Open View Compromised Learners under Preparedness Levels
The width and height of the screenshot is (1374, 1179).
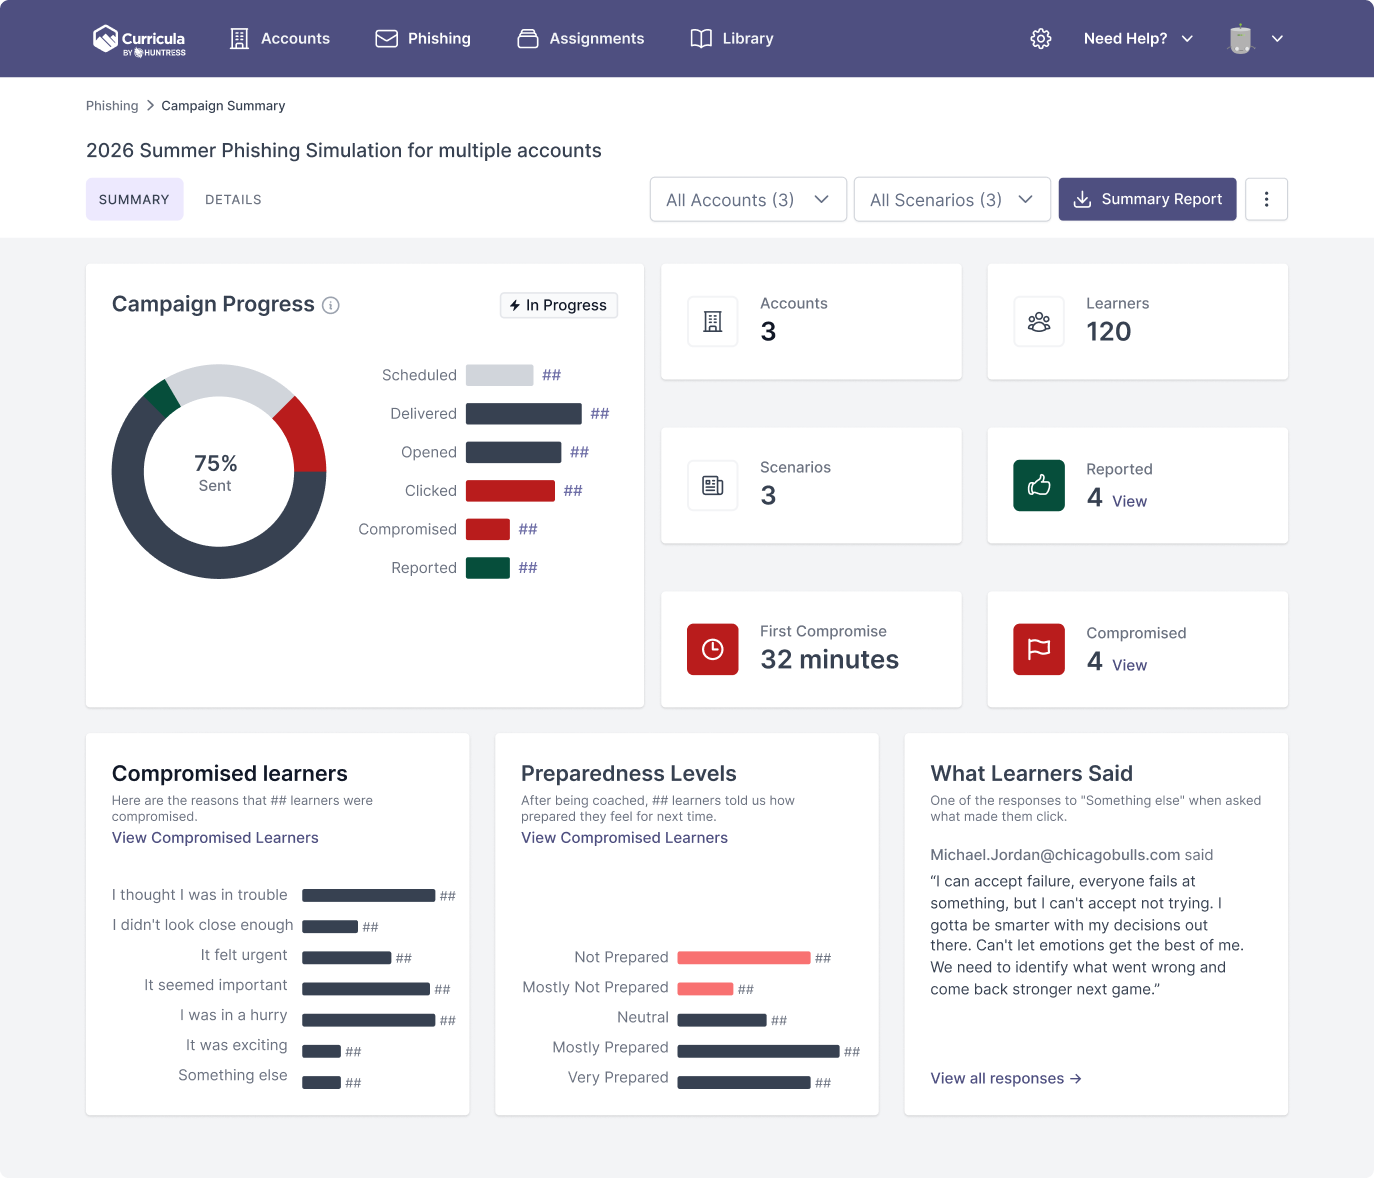[x=624, y=838]
